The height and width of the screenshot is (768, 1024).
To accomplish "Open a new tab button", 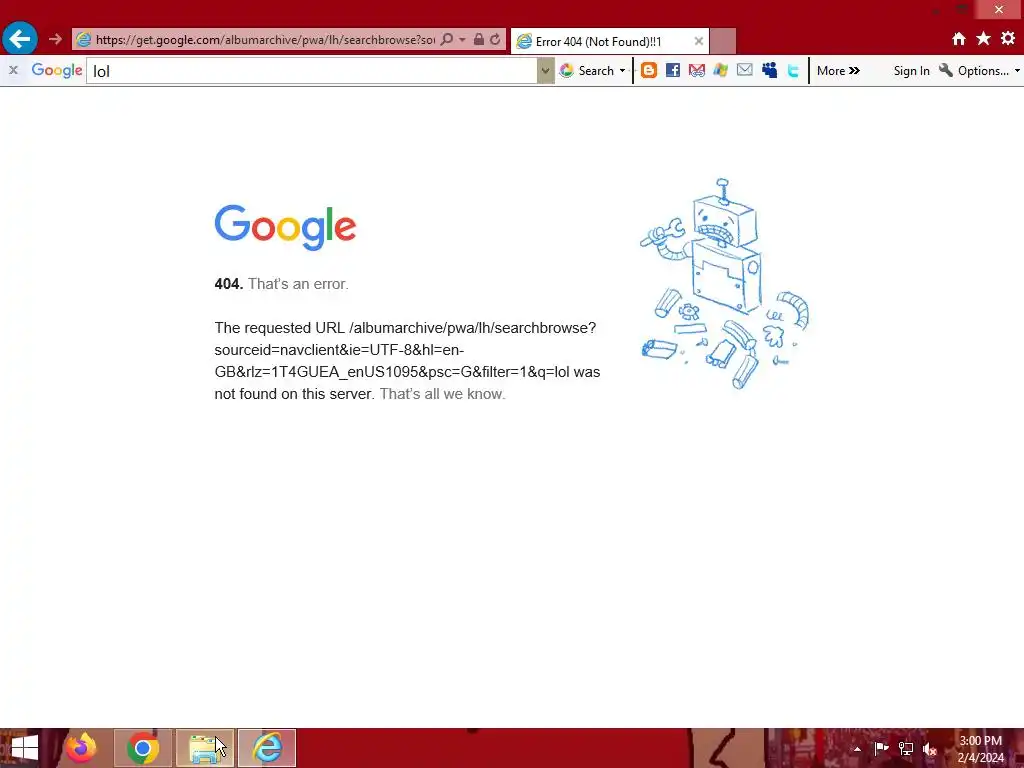I will pyautogui.click(x=723, y=41).
